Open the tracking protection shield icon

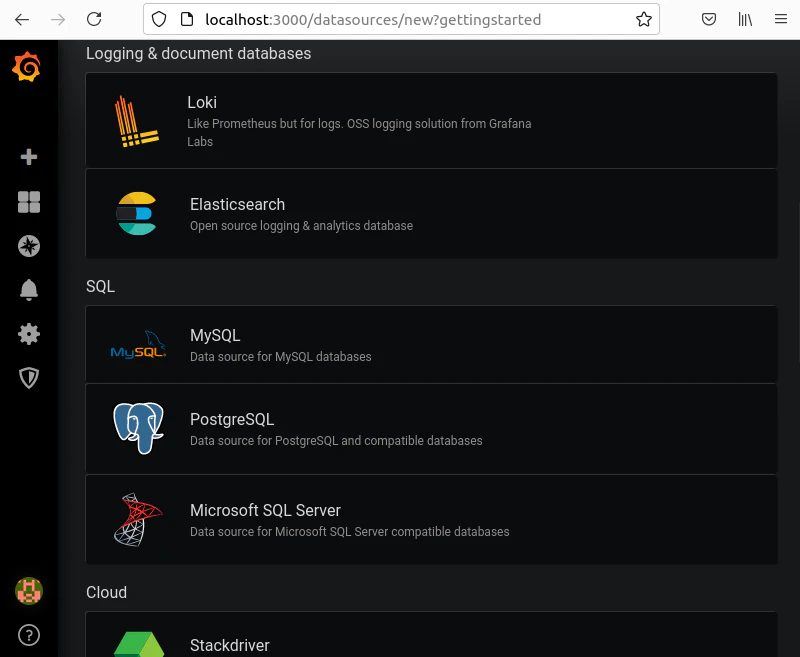pos(159,19)
